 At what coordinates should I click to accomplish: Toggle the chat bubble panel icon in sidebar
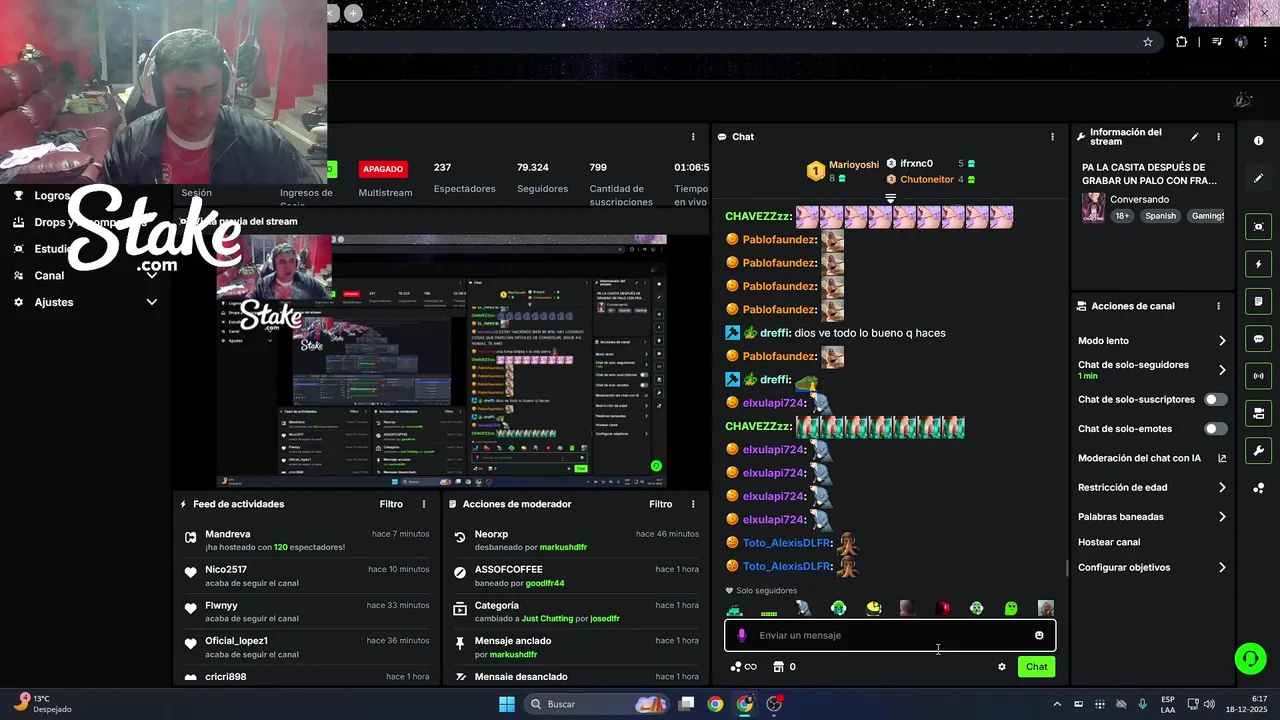coord(1258,339)
